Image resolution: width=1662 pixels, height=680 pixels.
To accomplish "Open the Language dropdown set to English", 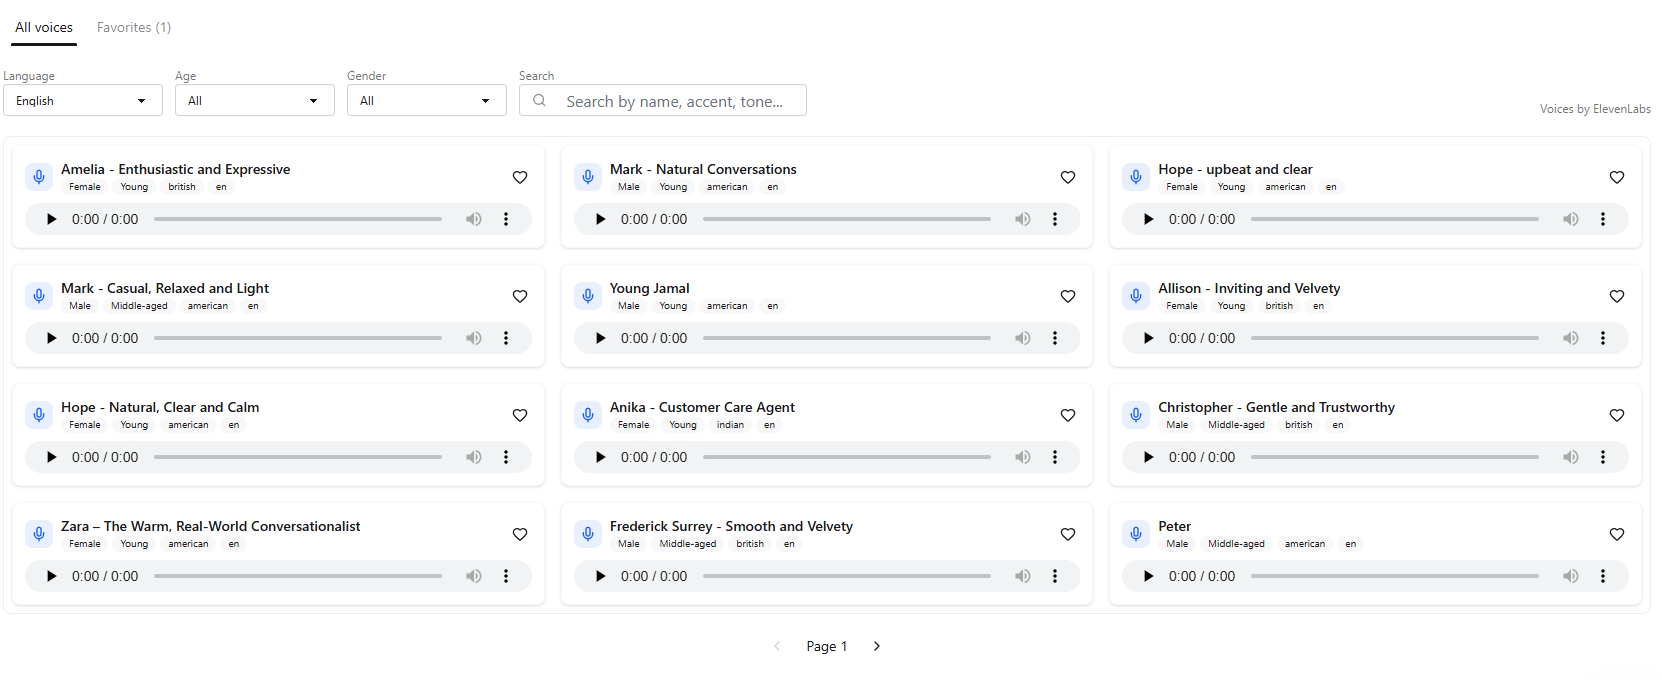I will [82, 101].
